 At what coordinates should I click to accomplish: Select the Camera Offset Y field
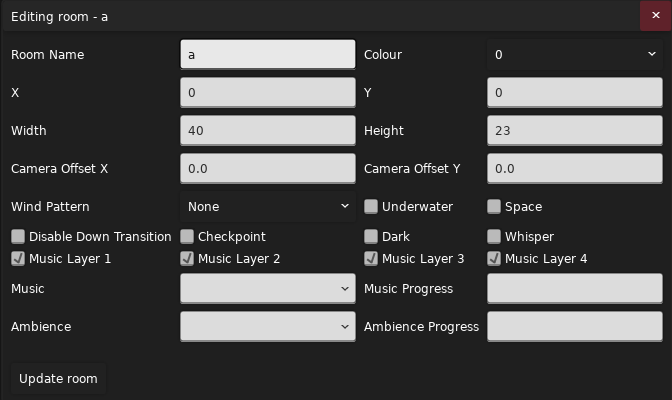(x=572, y=169)
